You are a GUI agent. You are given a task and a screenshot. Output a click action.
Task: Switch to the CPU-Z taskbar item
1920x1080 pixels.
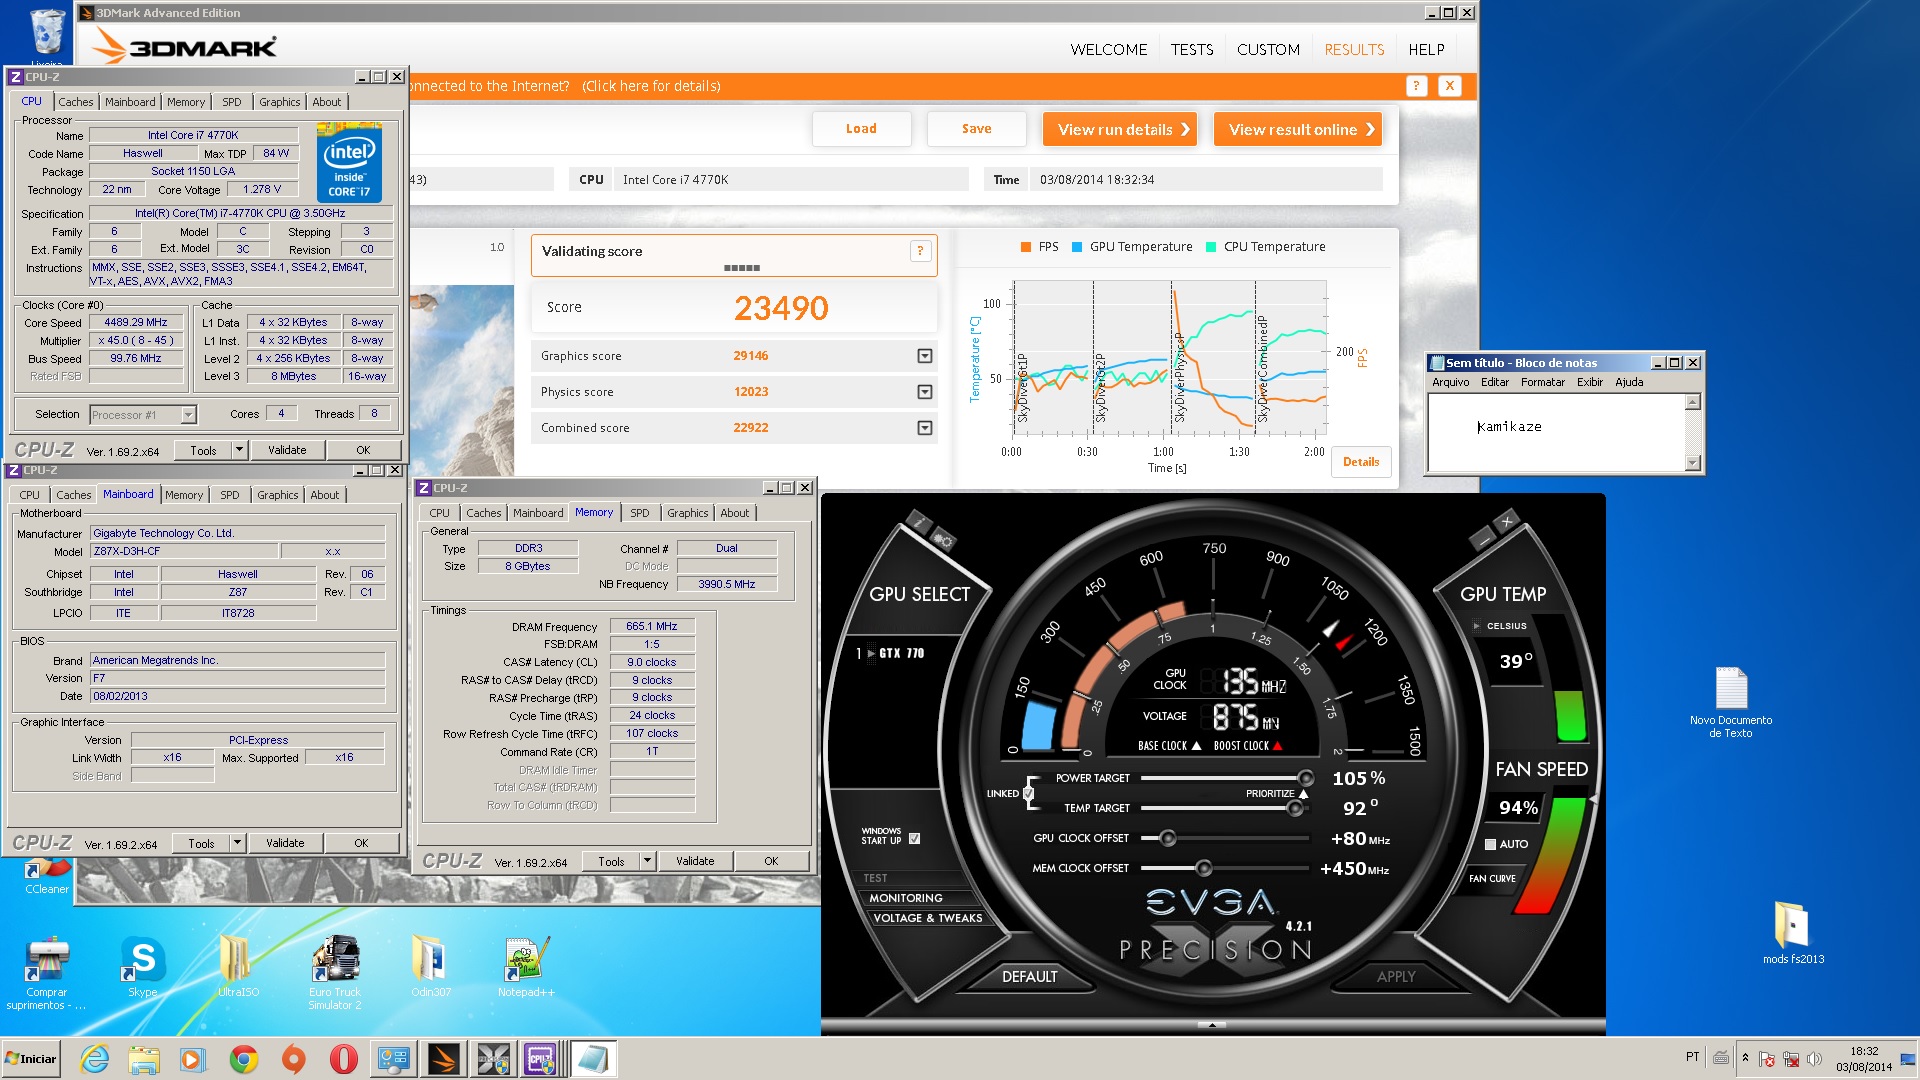click(542, 1059)
